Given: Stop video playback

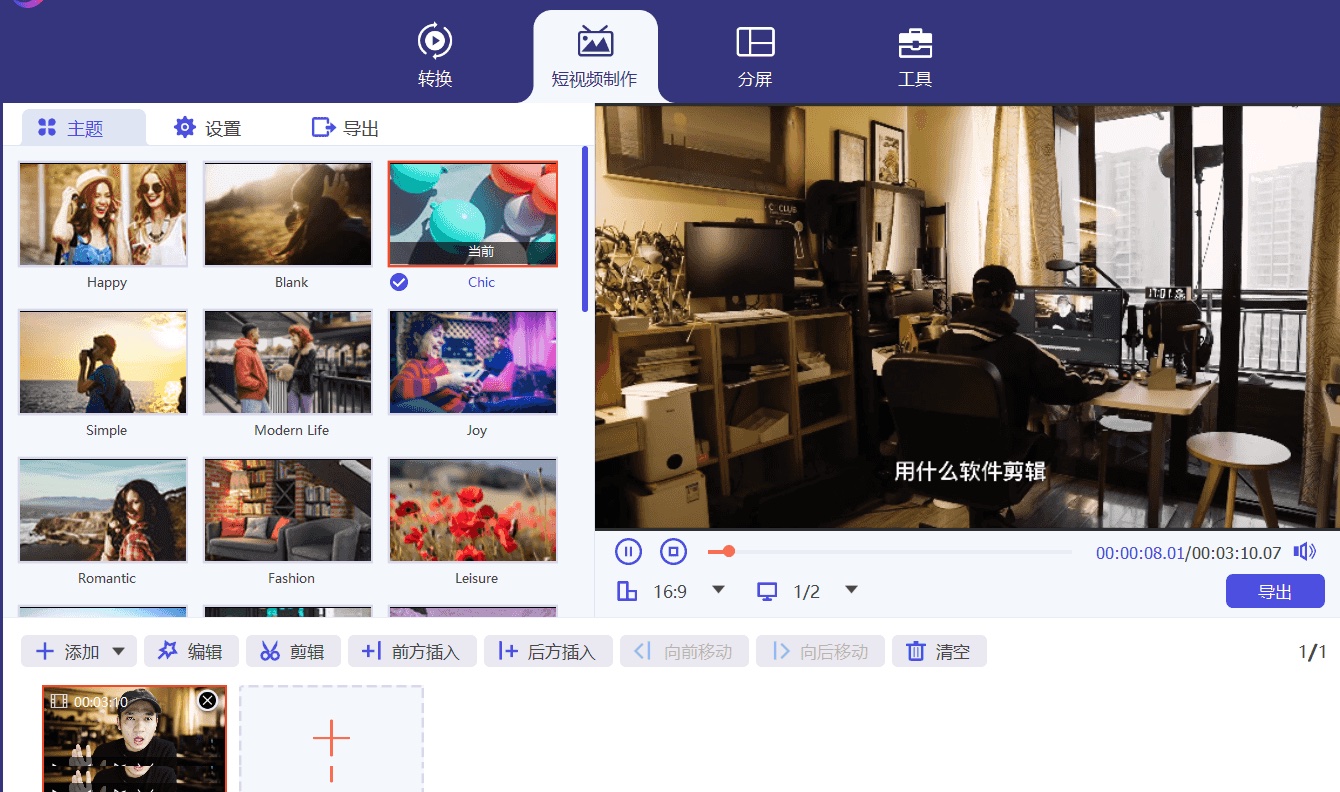Looking at the screenshot, I should tap(673, 551).
